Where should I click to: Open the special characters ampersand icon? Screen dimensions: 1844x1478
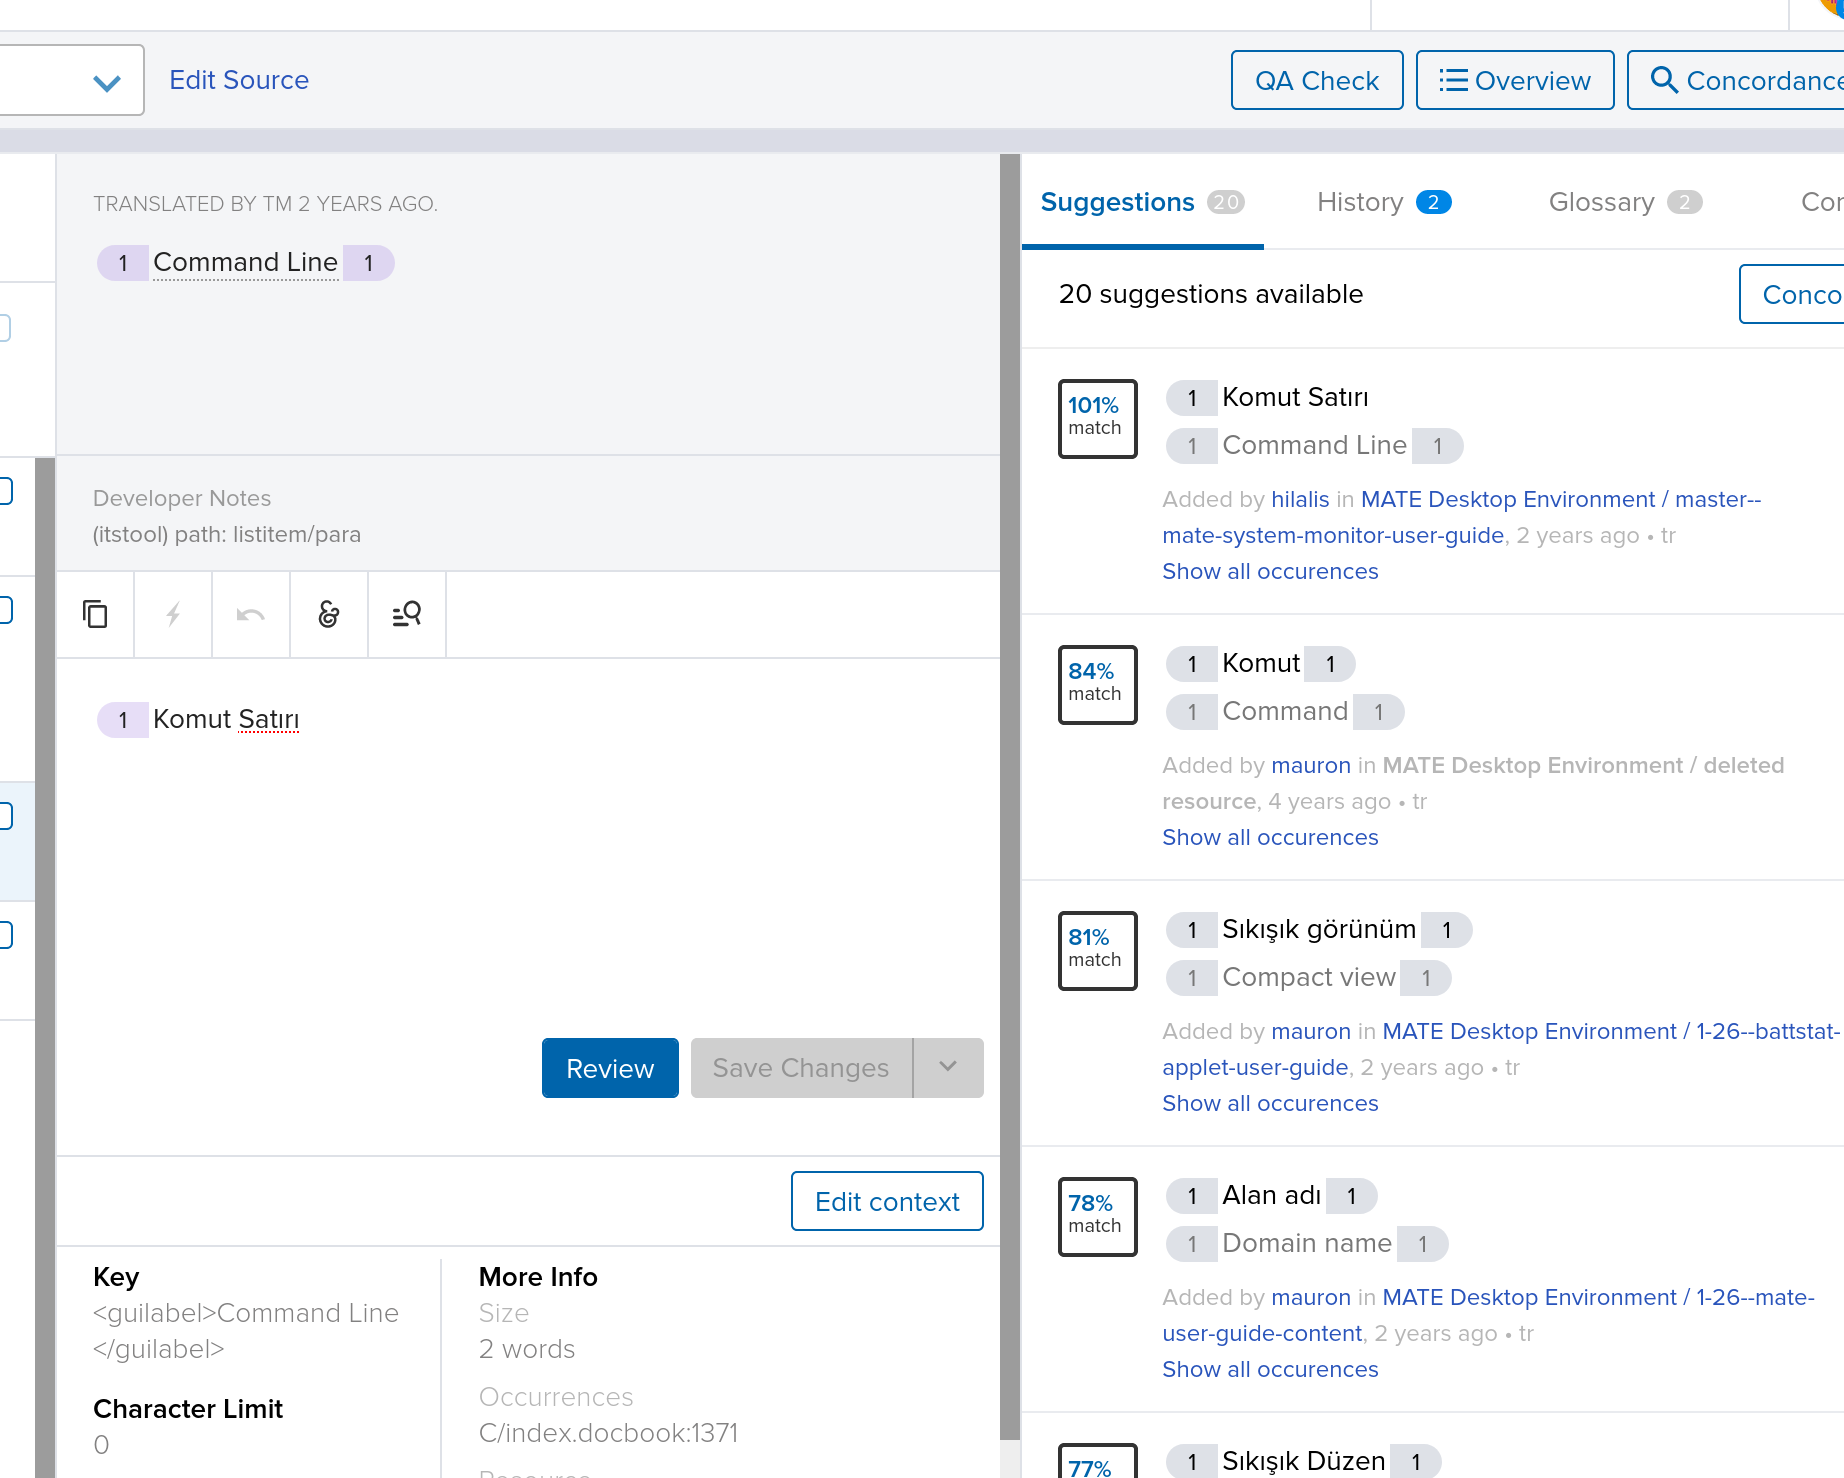pyautogui.click(x=328, y=614)
